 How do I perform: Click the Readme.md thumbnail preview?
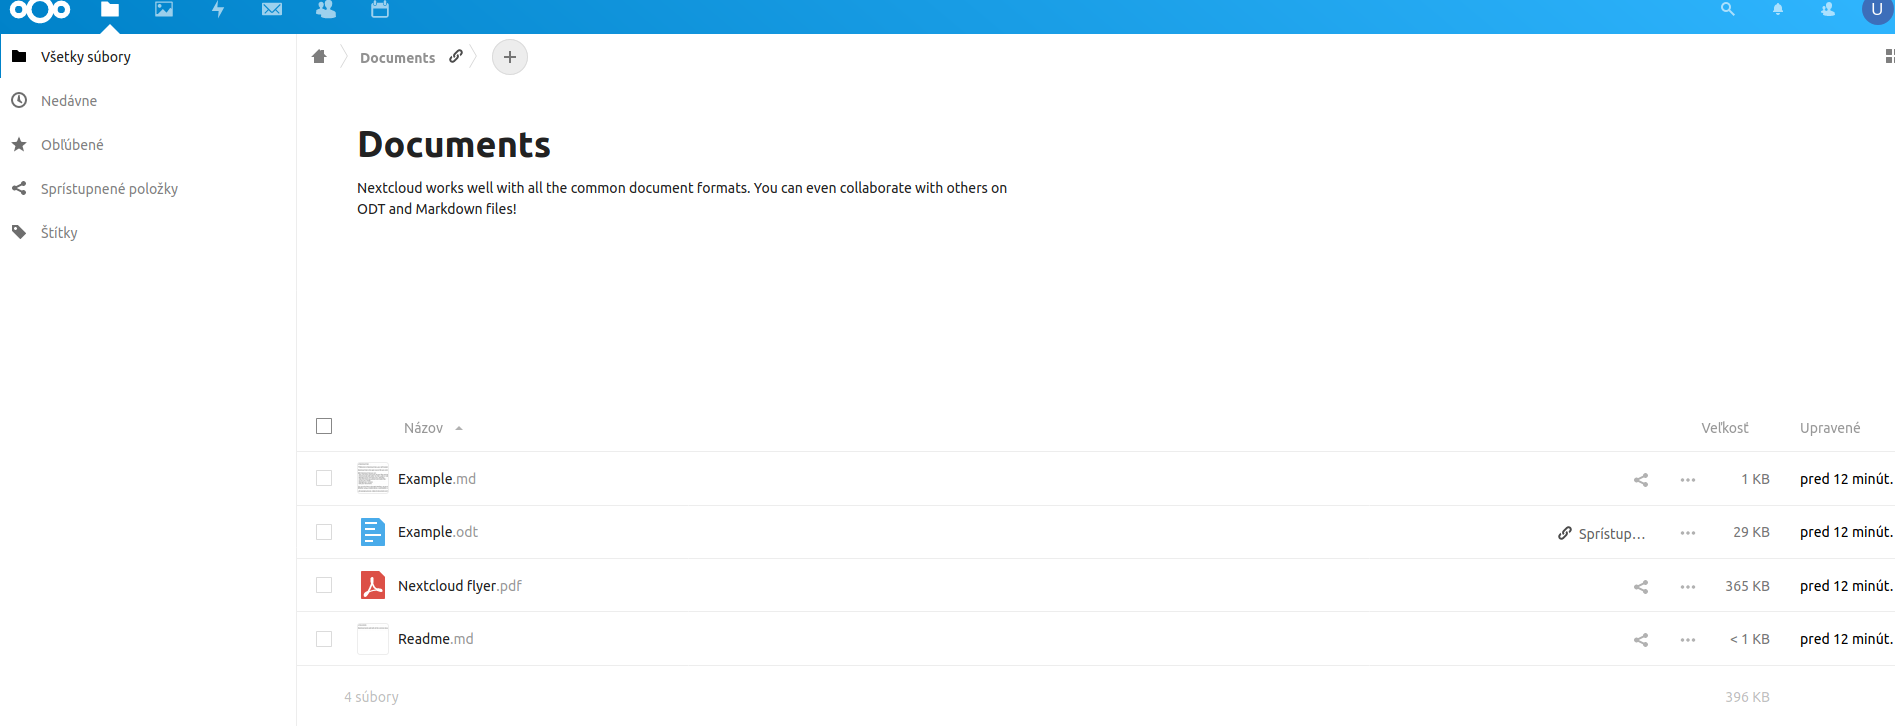coord(373,639)
